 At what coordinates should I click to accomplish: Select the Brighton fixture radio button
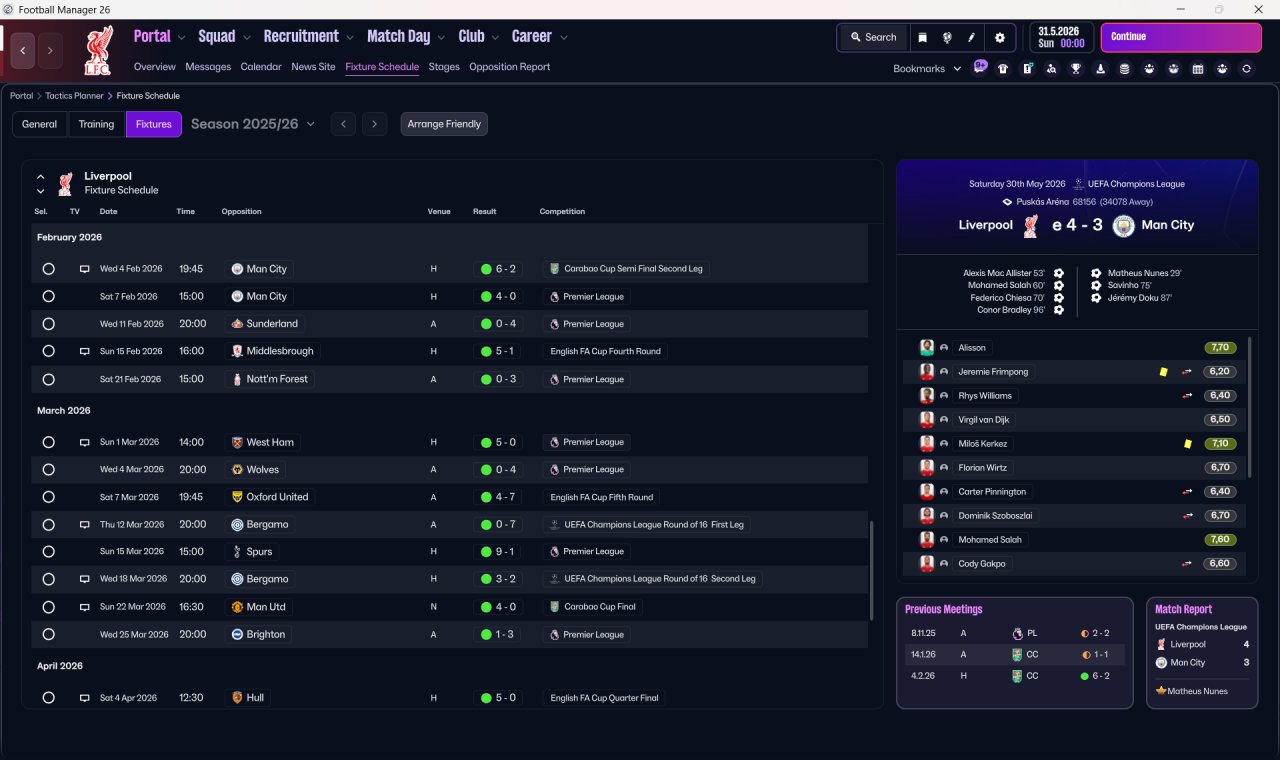[x=48, y=634]
